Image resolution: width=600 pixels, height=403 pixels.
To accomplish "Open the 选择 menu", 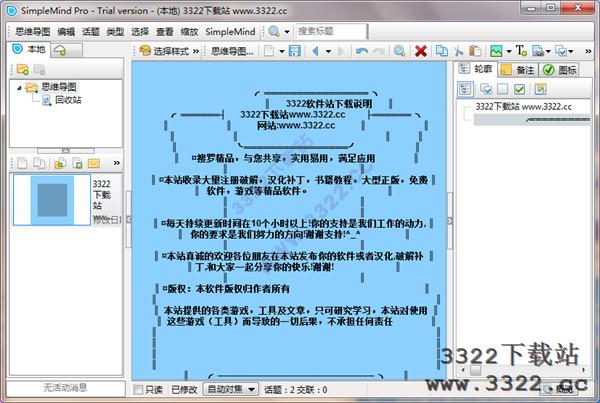I will point(140,31).
